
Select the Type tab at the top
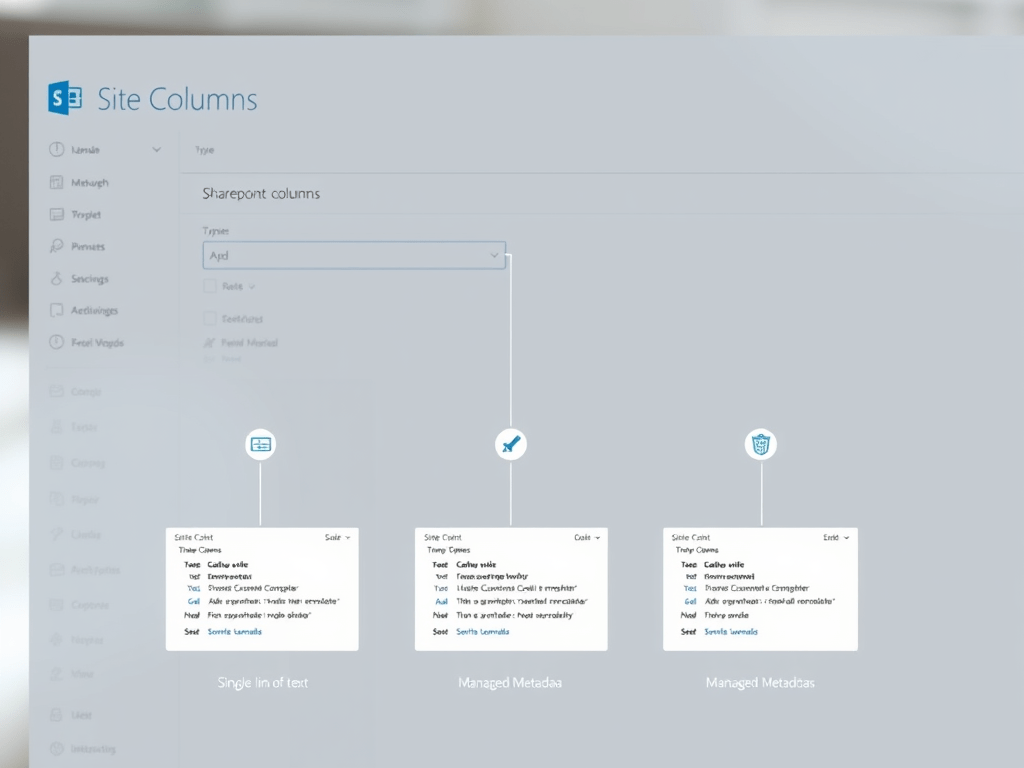(x=204, y=149)
